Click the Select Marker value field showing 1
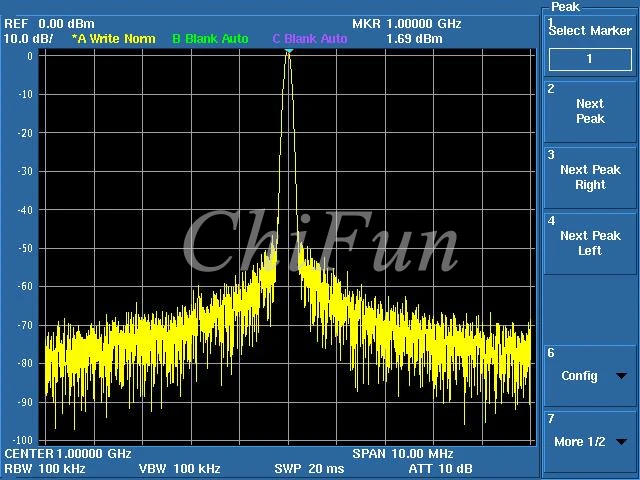The width and height of the screenshot is (640, 480). [x=590, y=59]
